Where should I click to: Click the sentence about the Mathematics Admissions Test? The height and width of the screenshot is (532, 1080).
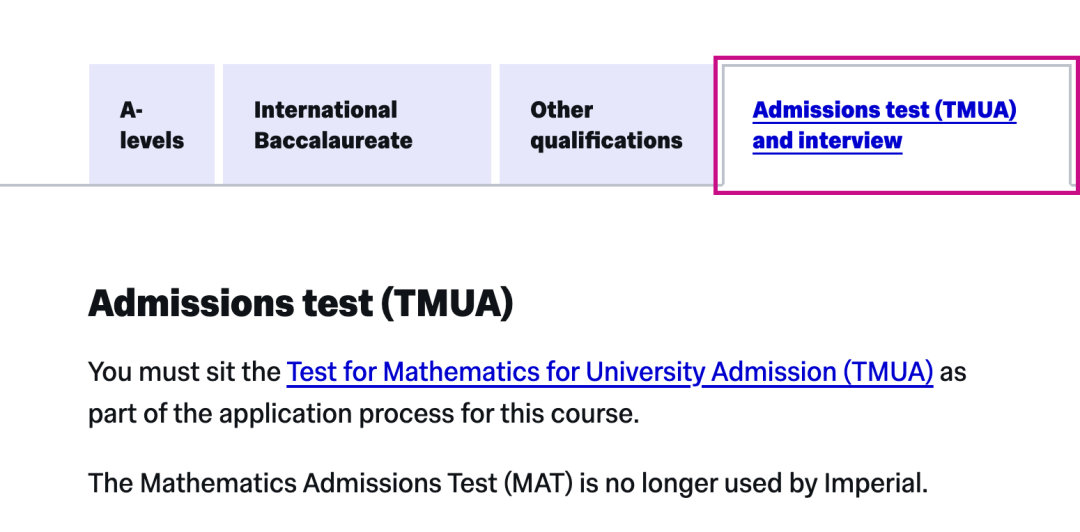tap(508, 484)
